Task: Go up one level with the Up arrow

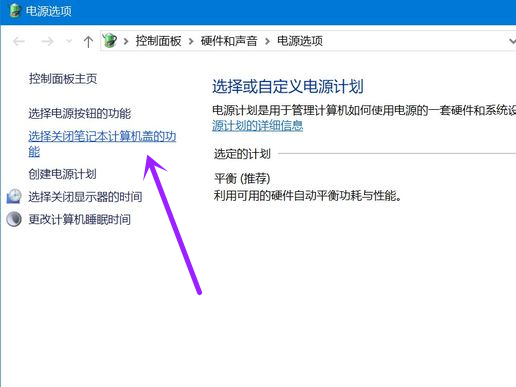Action: pyautogui.click(x=88, y=41)
